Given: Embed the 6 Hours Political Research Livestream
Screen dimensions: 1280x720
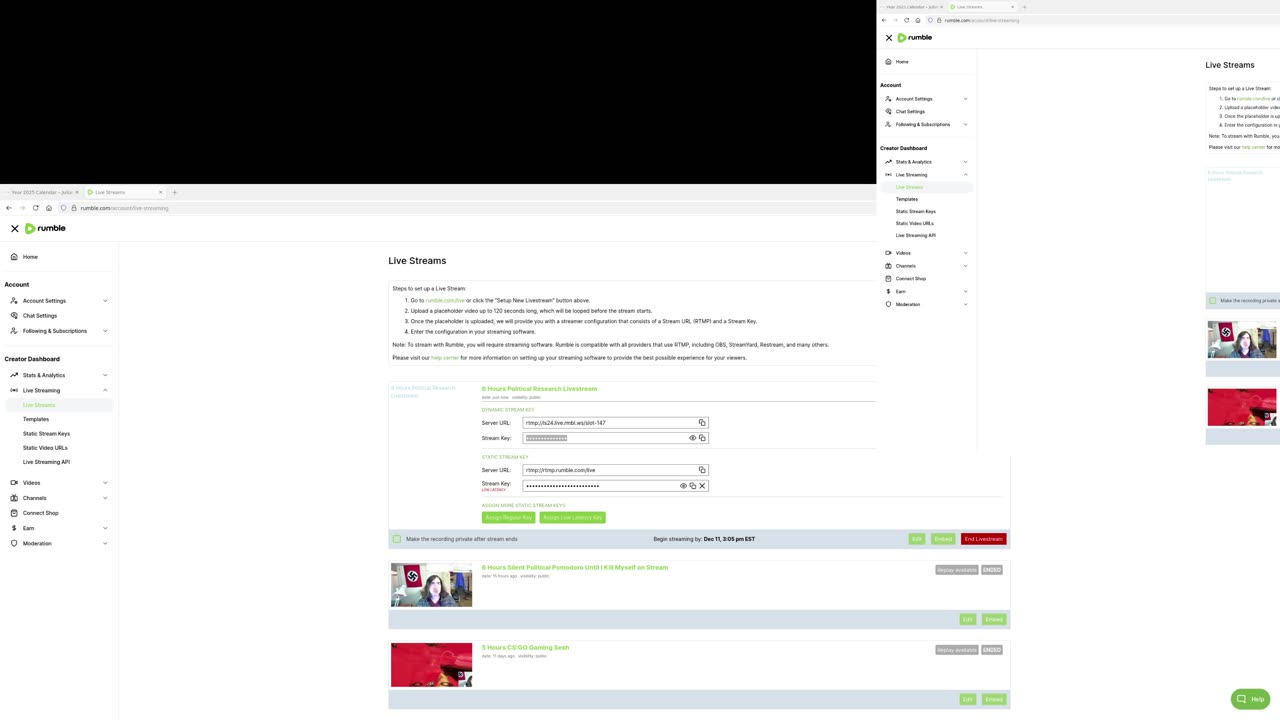Looking at the screenshot, I should click(943, 539).
